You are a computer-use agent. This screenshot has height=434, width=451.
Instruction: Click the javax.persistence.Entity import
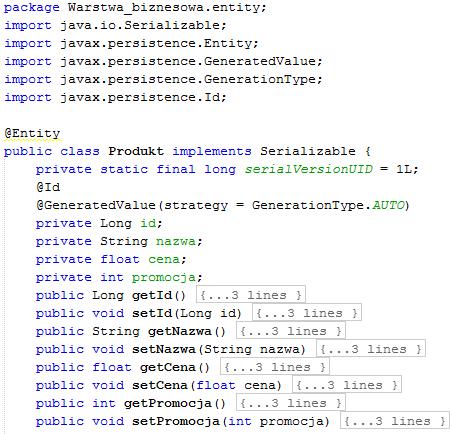[x=156, y=43]
